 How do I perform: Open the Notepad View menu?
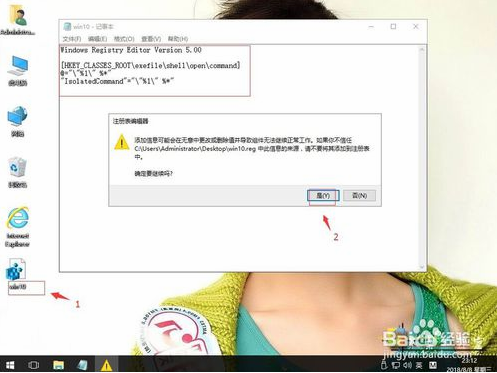(x=151, y=39)
